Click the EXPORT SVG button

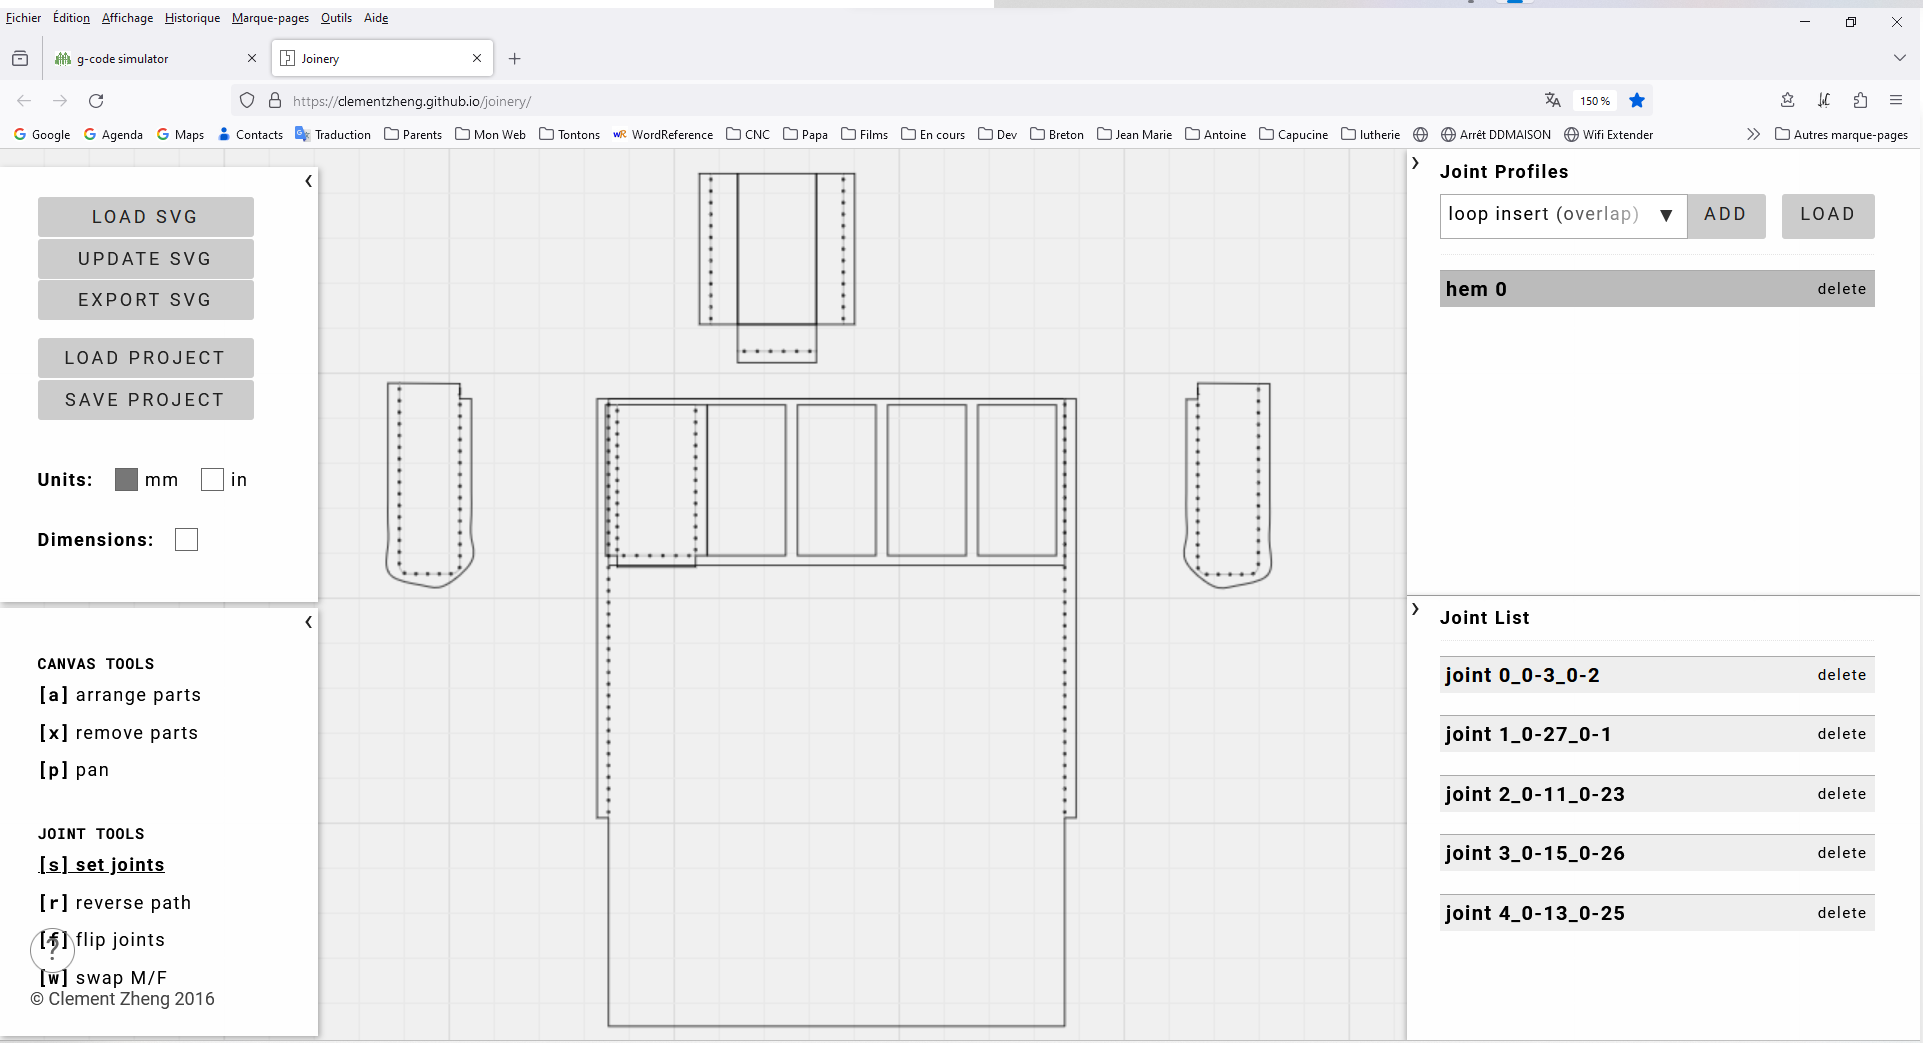145,300
